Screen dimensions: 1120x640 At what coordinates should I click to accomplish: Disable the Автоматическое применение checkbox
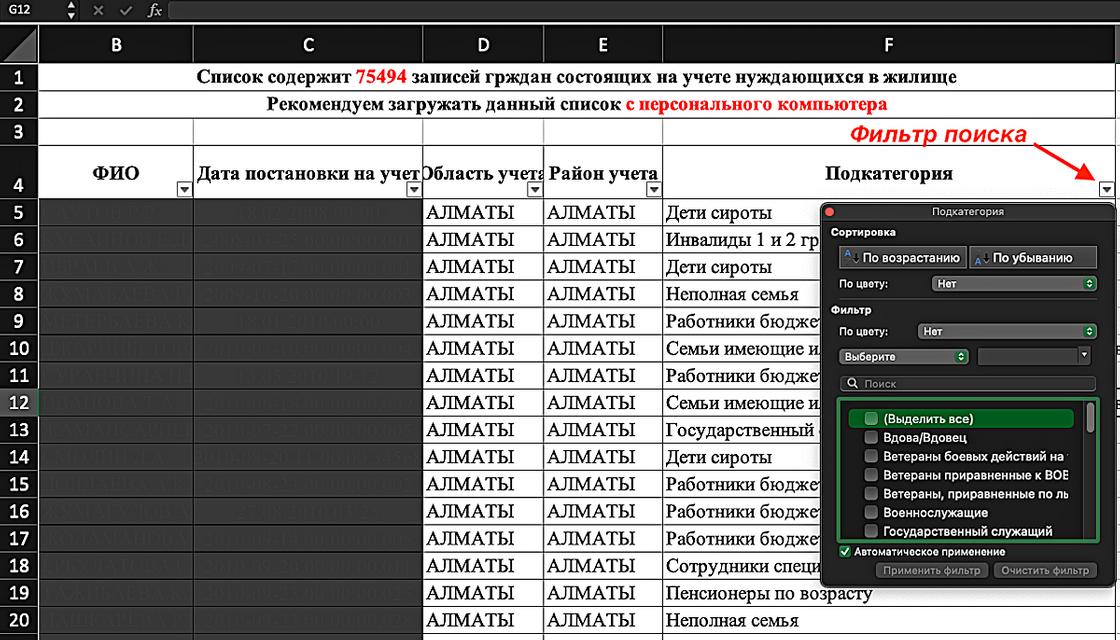pos(845,551)
